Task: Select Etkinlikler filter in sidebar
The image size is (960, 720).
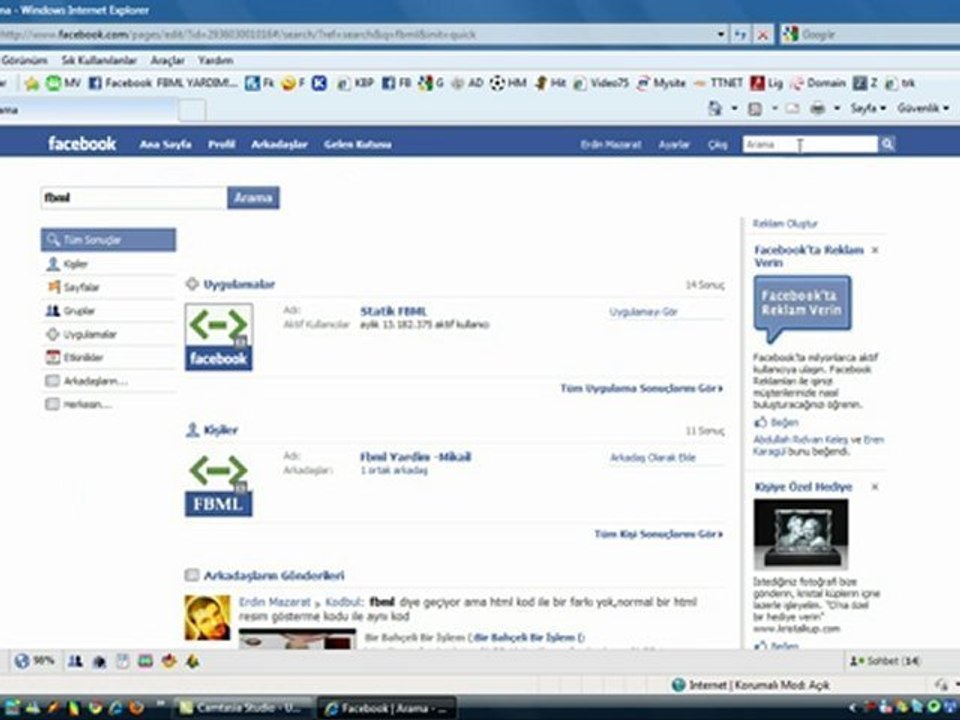Action: tap(108, 358)
